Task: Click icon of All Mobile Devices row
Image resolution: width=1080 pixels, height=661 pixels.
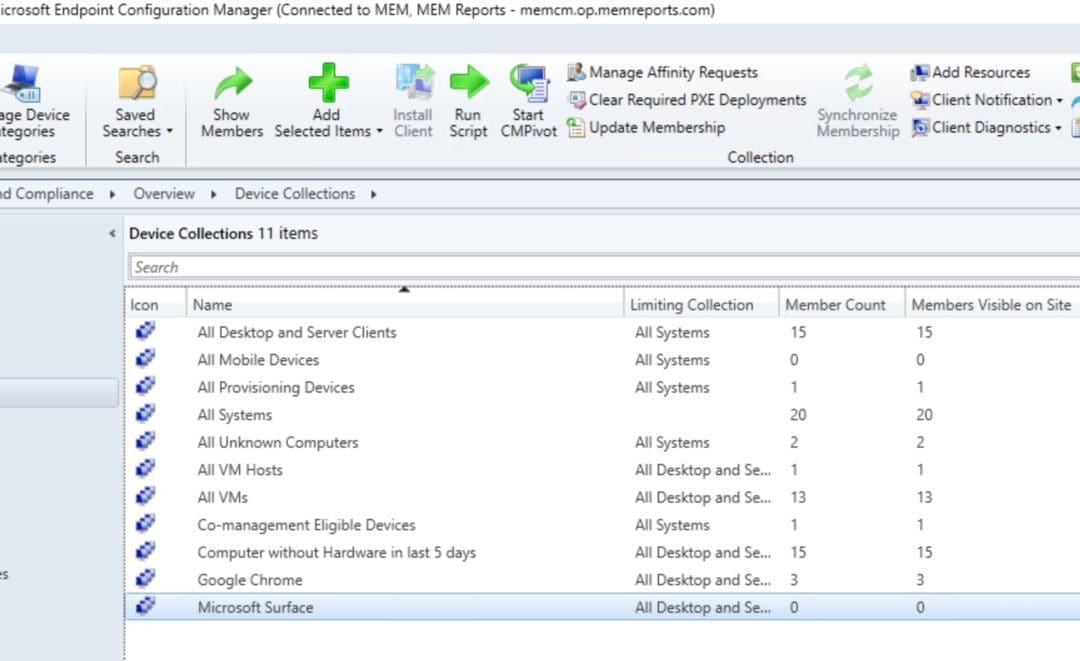Action: (x=145, y=359)
